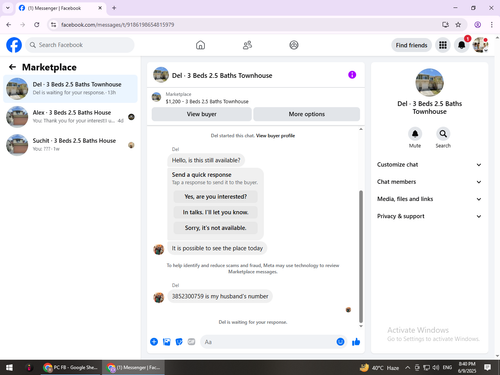Open conversation information purple icon
Screen dimensions: 500x375
(352, 75)
